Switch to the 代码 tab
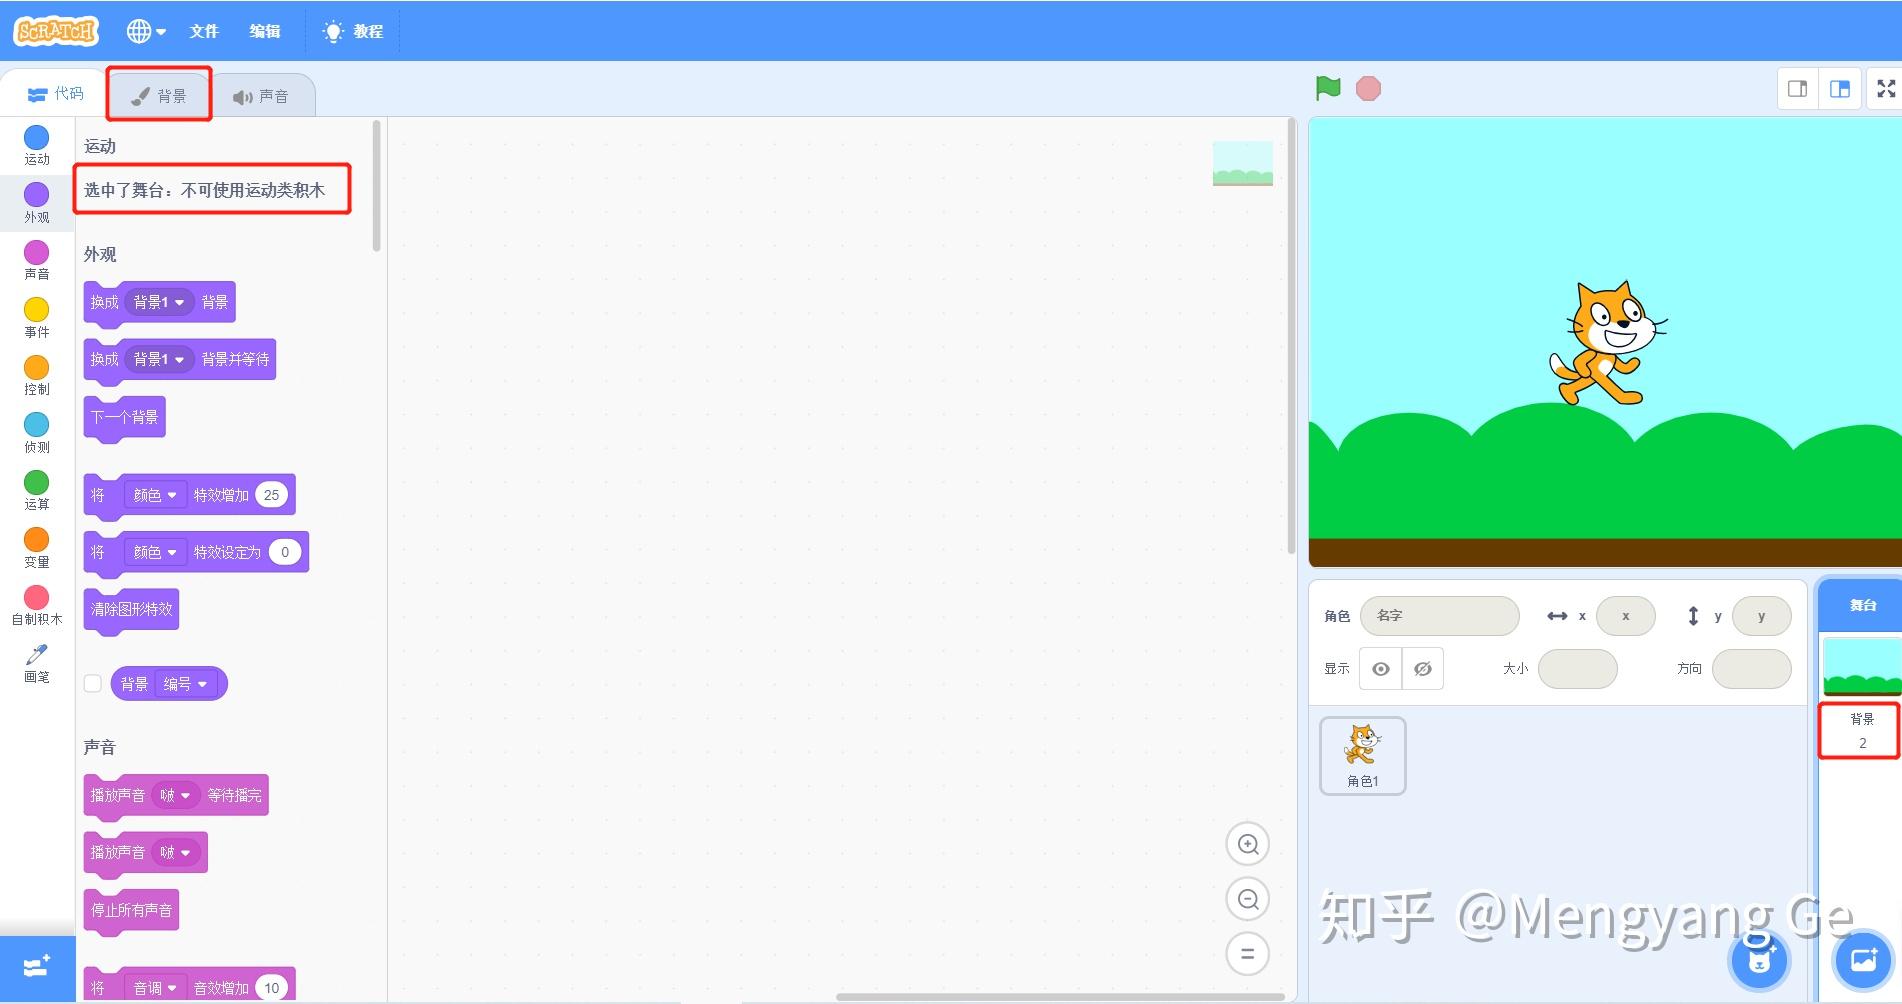Screen dimensions: 1902x1004 coord(56,94)
